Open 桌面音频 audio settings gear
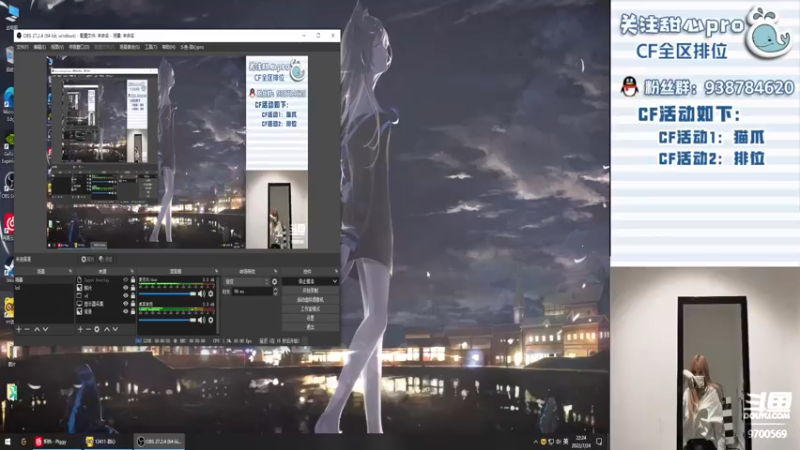 click(x=211, y=320)
